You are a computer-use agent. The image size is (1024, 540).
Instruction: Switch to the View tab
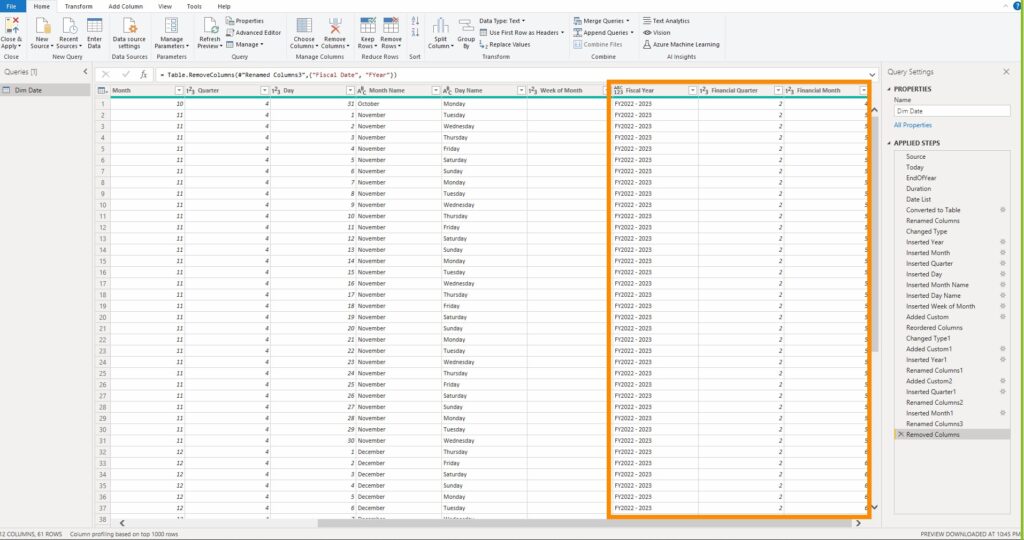(x=165, y=6)
